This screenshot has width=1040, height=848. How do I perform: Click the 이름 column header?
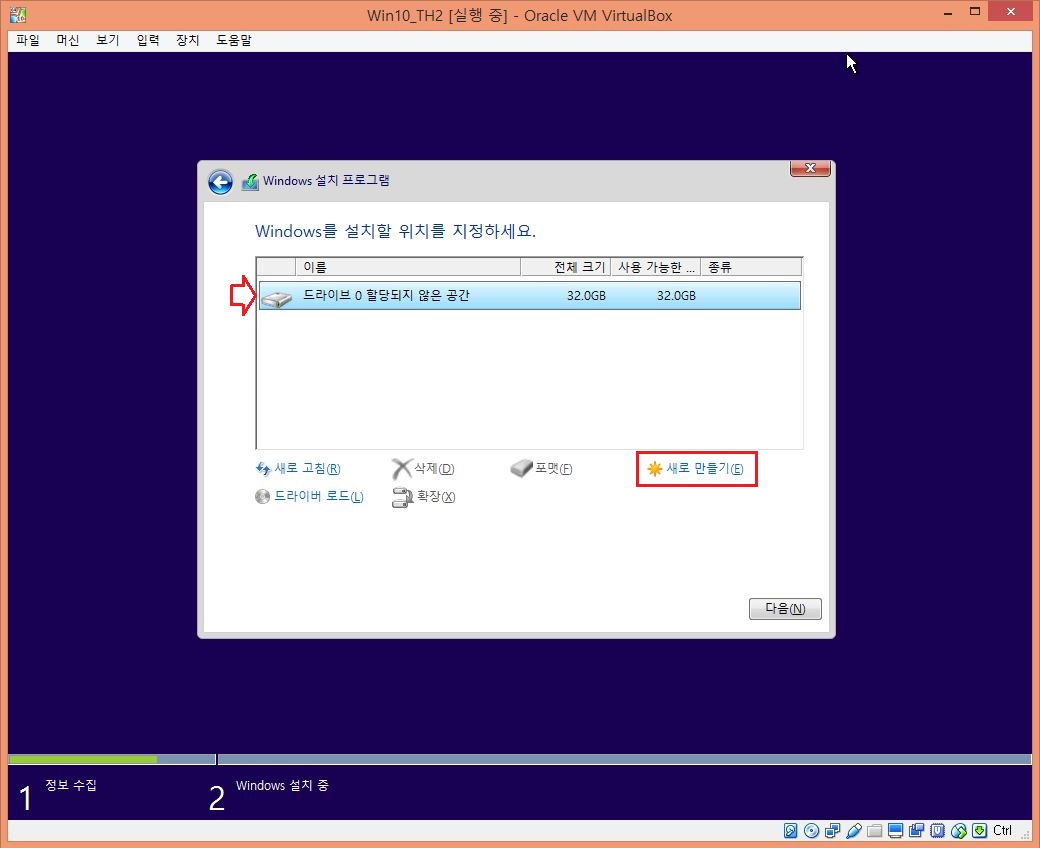(x=407, y=267)
